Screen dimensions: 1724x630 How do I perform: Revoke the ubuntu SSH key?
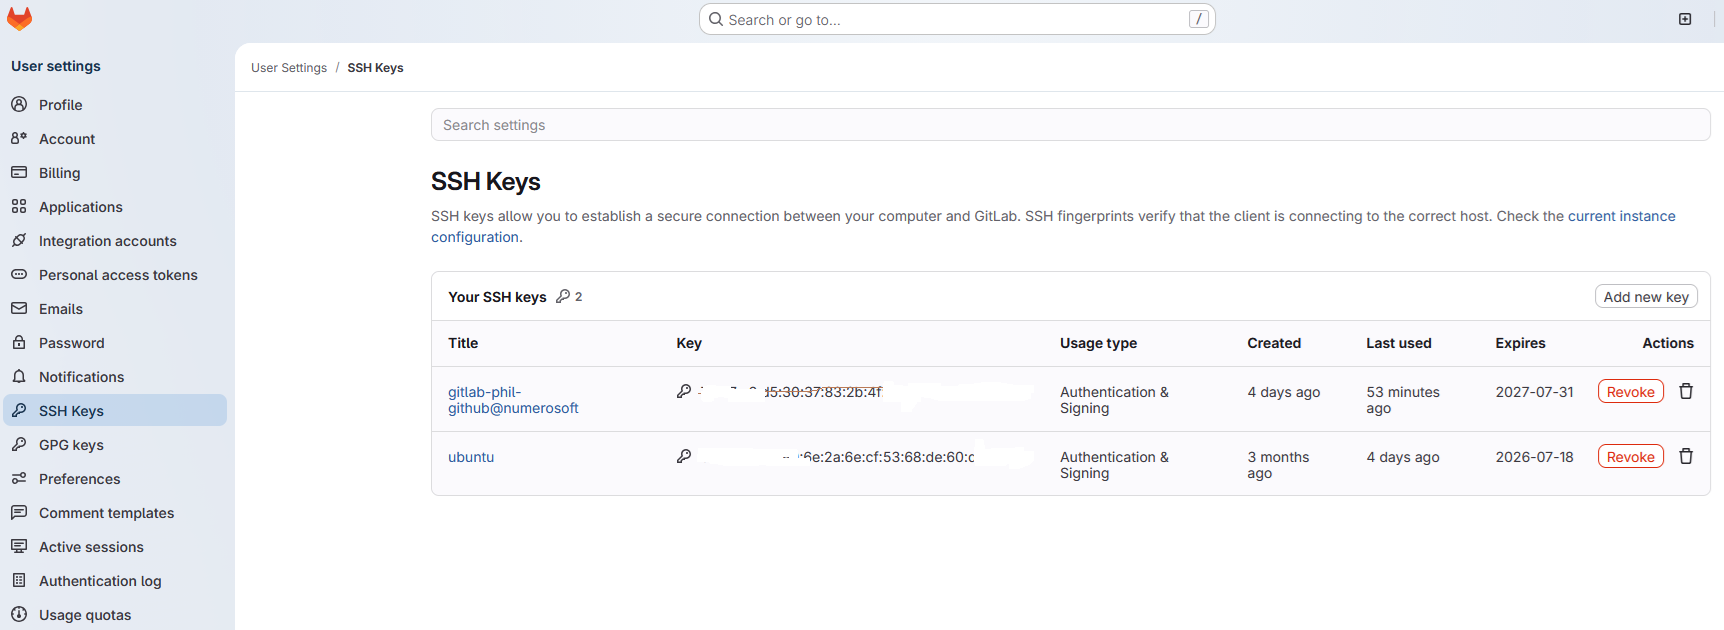[x=1630, y=457]
